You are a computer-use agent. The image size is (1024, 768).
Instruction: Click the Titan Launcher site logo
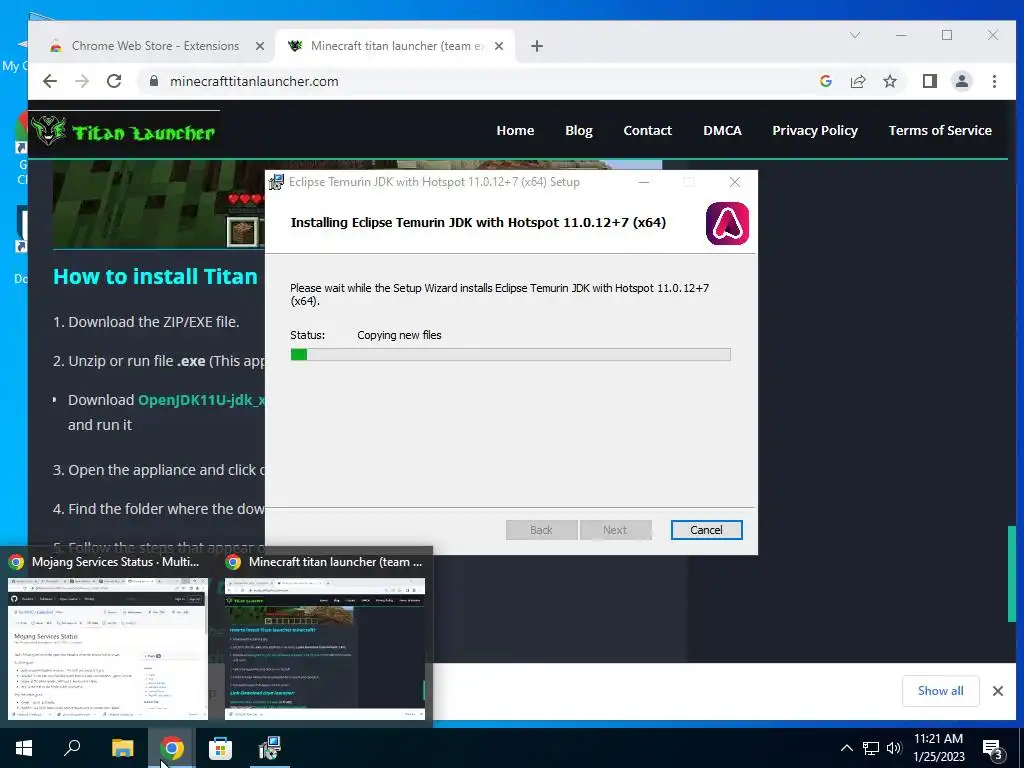point(124,132)
